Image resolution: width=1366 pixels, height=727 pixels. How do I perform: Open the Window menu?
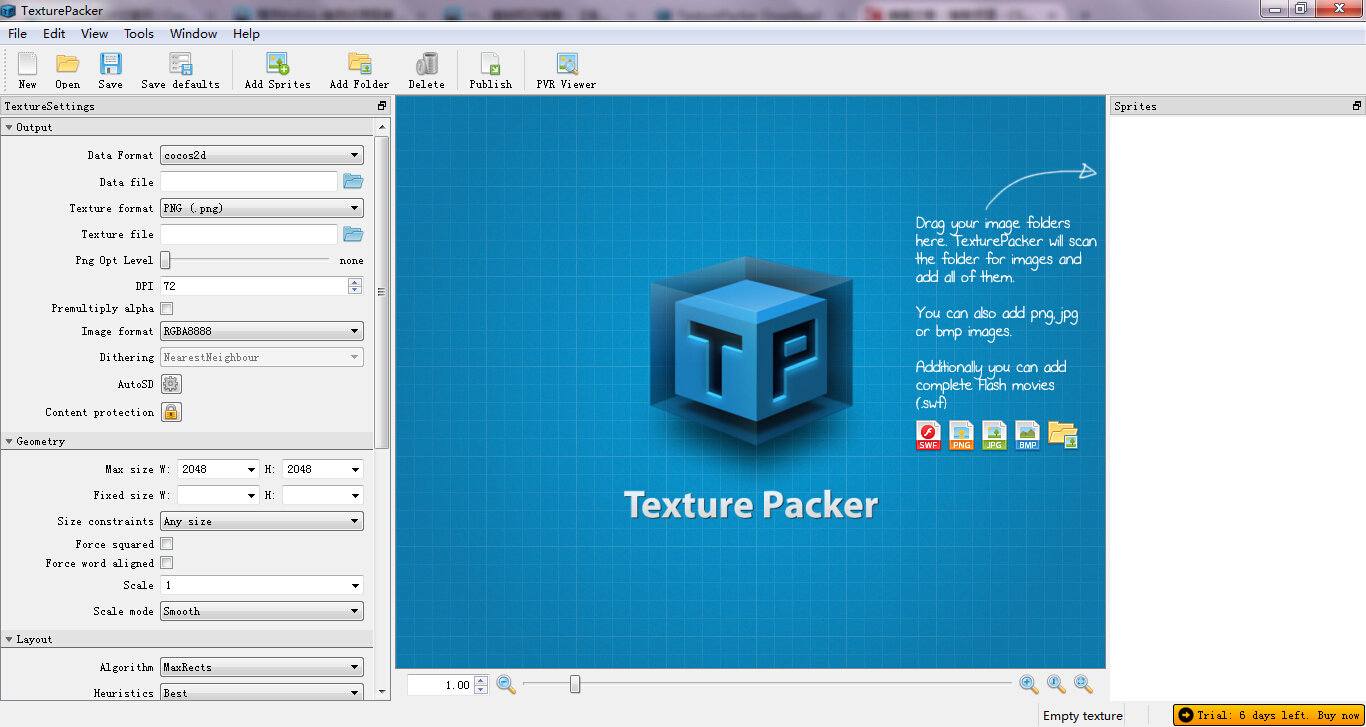click(193, 33)
